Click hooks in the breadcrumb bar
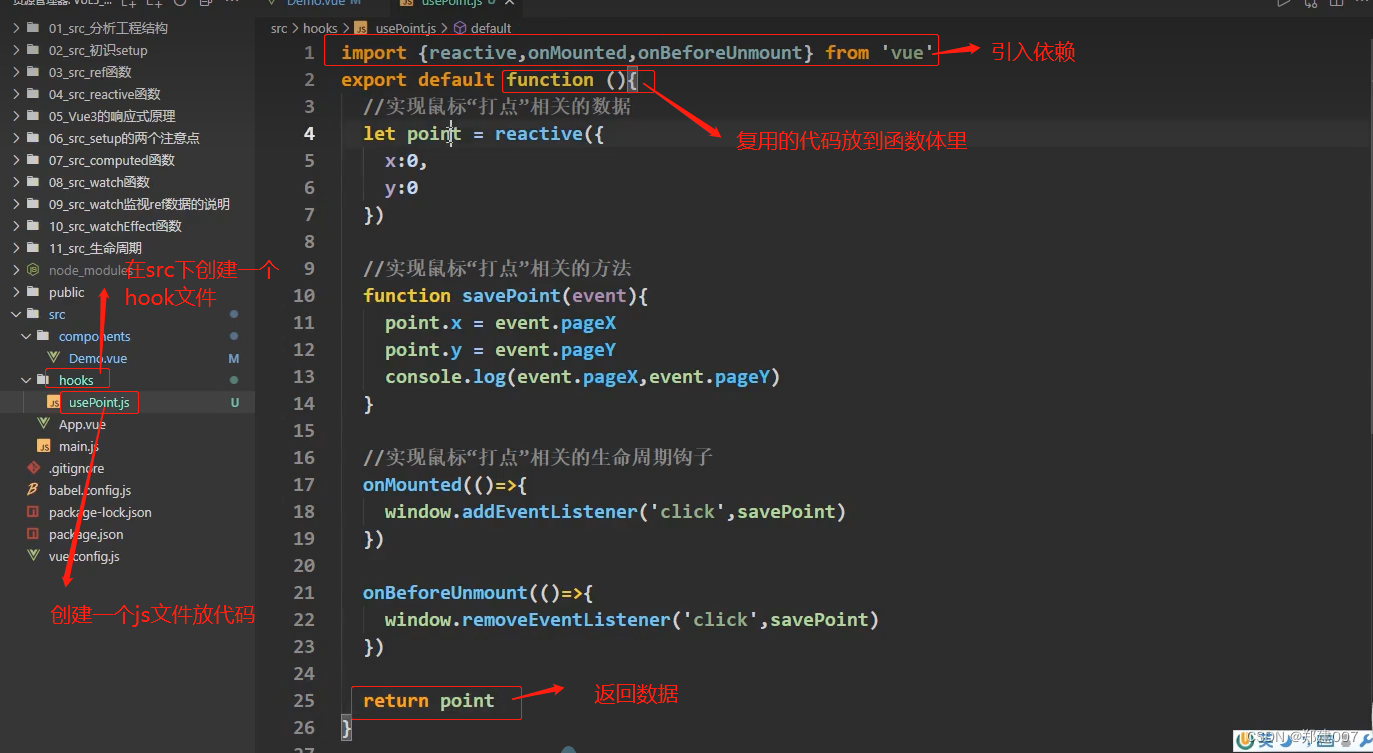This screenshot has width=1373, height=753. tap(319, 28)
